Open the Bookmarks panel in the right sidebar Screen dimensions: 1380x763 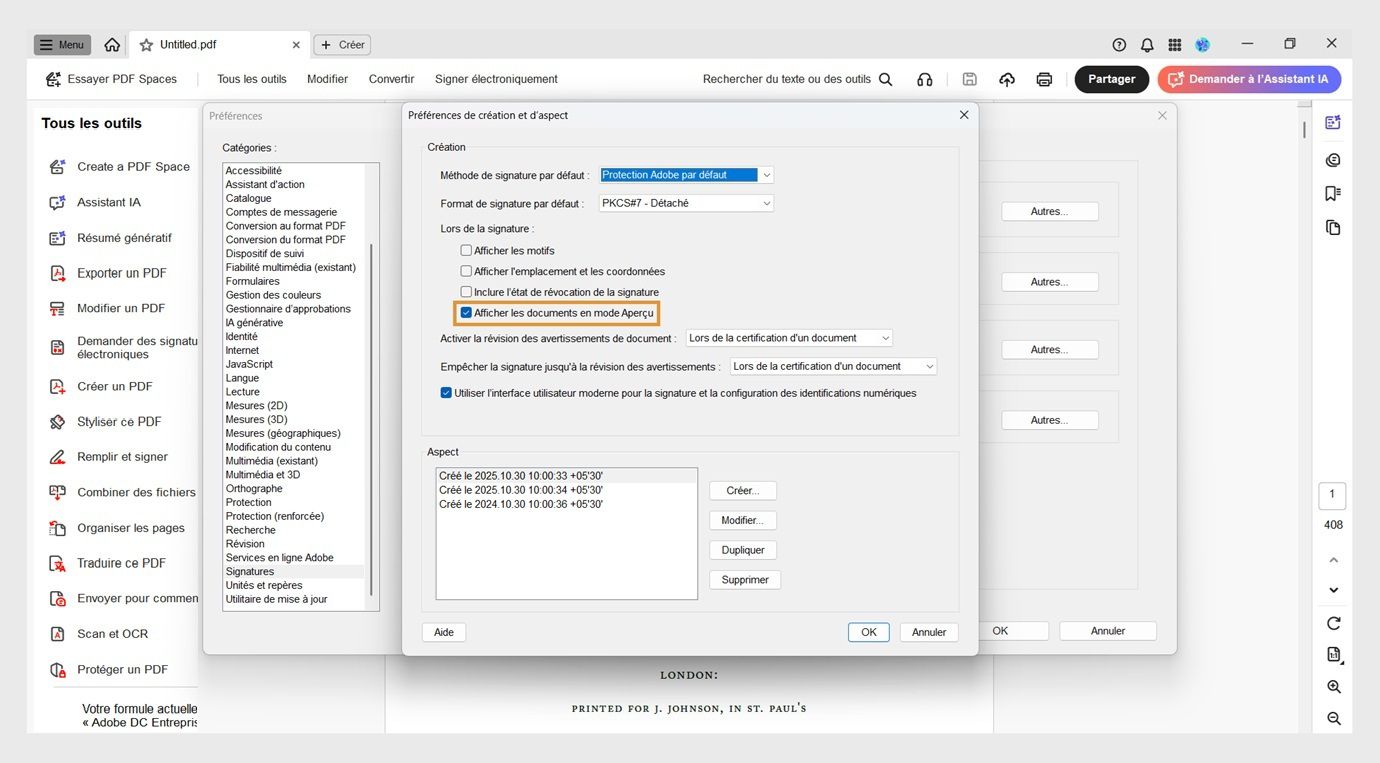(x=1332, y=193)
